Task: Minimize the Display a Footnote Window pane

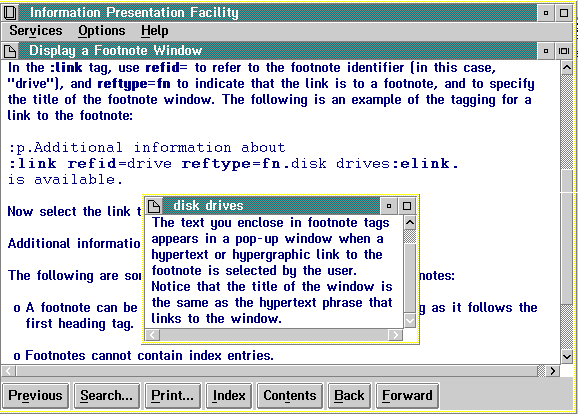Action: coord(546,51)
